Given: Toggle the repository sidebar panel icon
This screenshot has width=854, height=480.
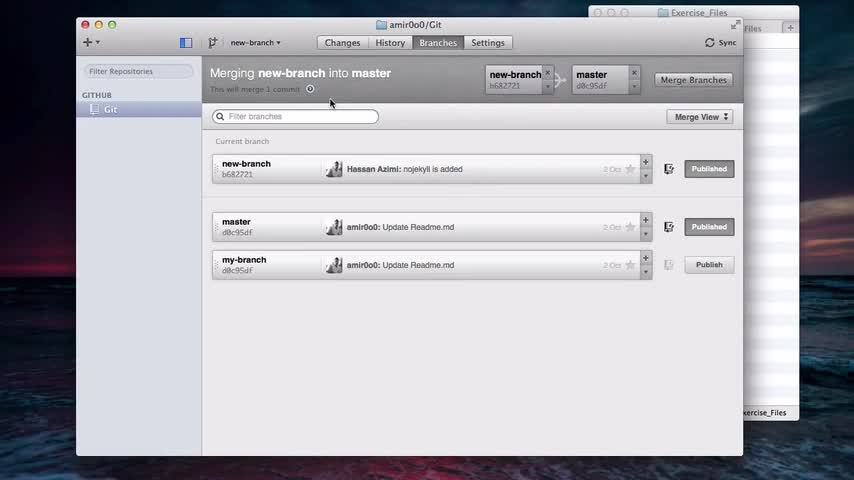Looking at the screenshot, I should pos(186,42).
